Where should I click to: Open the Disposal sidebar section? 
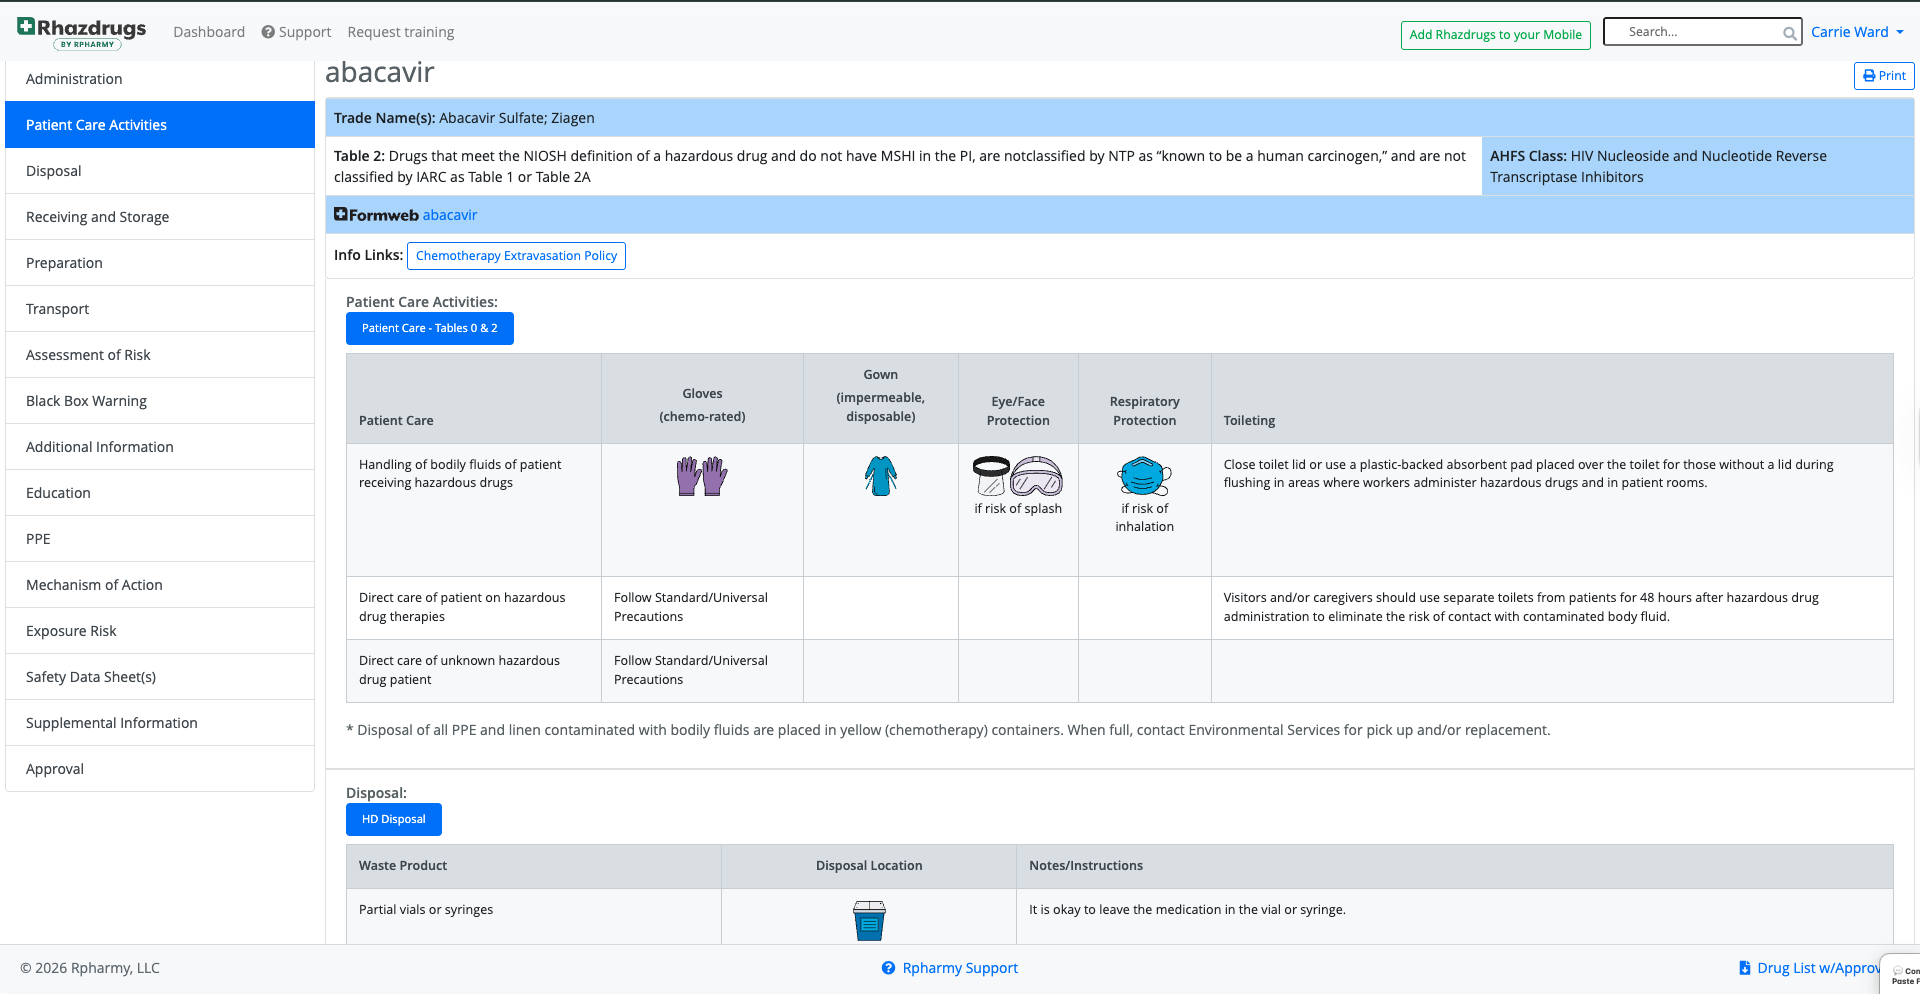[54, 171]
